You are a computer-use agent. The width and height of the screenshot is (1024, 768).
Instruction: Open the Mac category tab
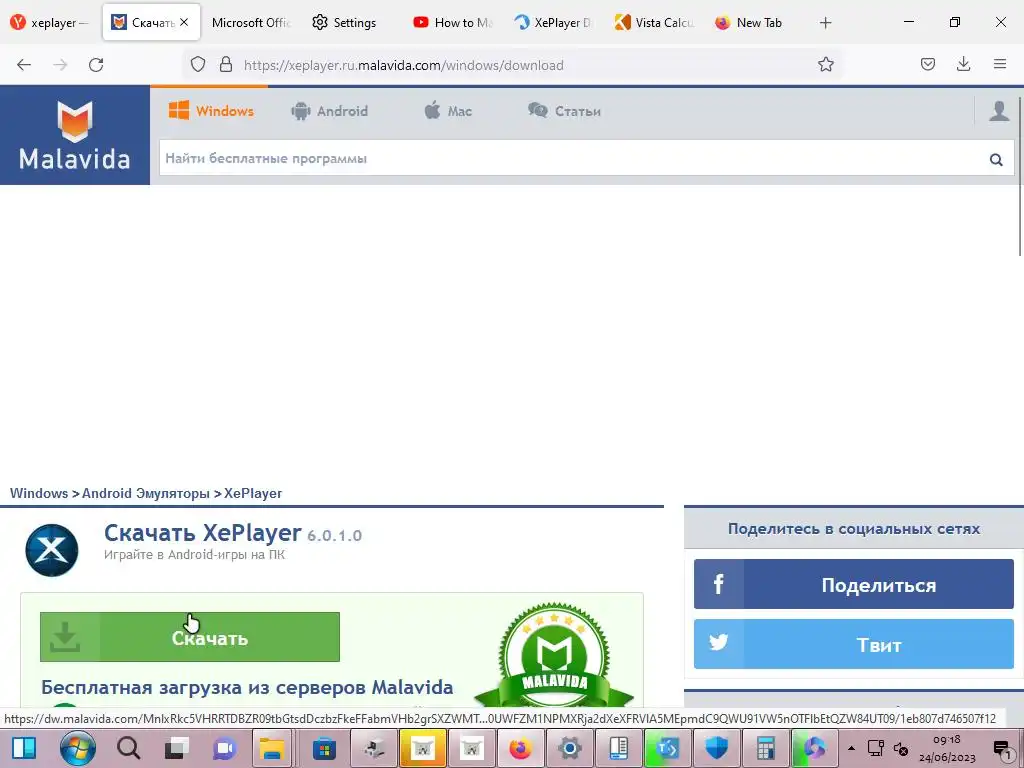(448, 111)
